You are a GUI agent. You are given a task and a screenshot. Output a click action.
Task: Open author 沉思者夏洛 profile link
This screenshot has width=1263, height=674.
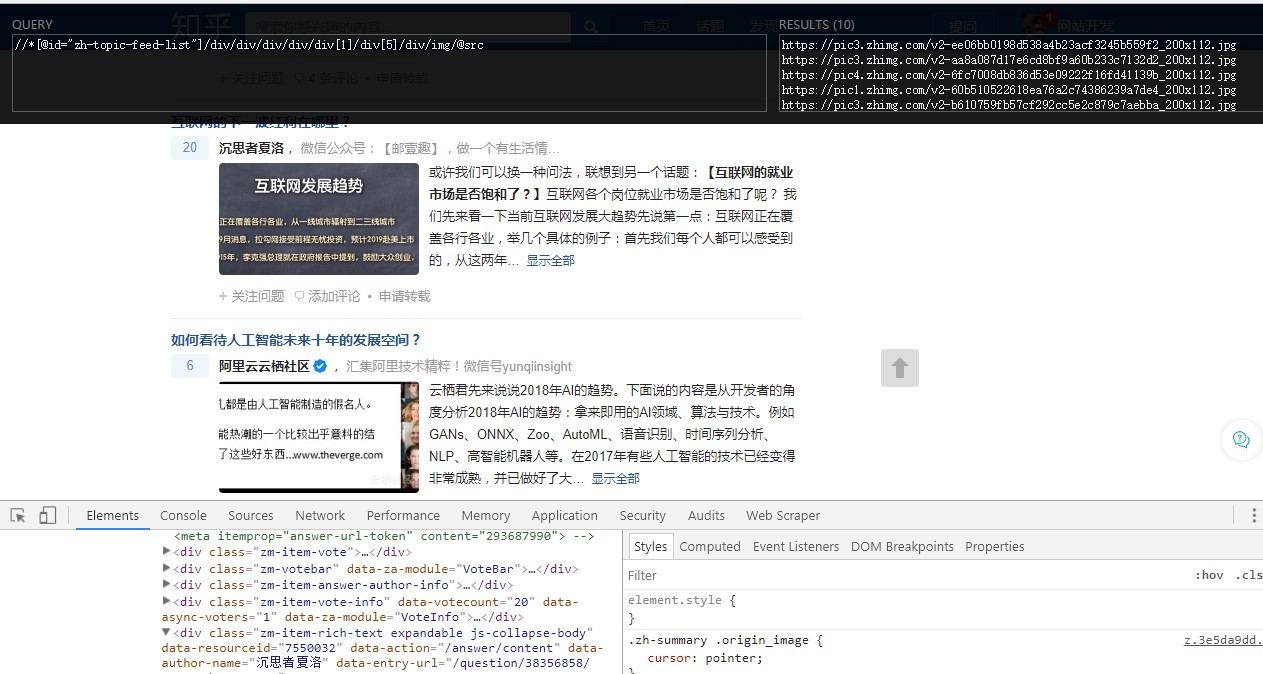point(252,148)
